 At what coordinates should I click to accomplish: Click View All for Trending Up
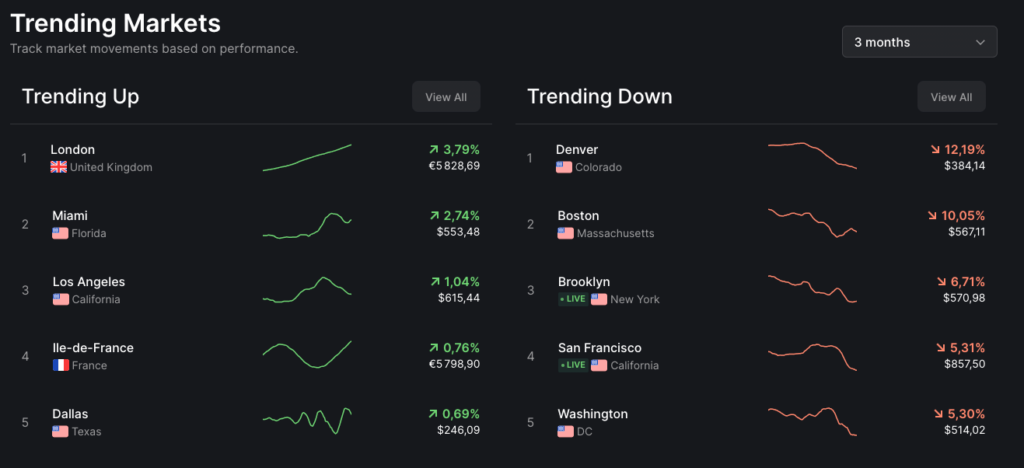pos(446,97)
